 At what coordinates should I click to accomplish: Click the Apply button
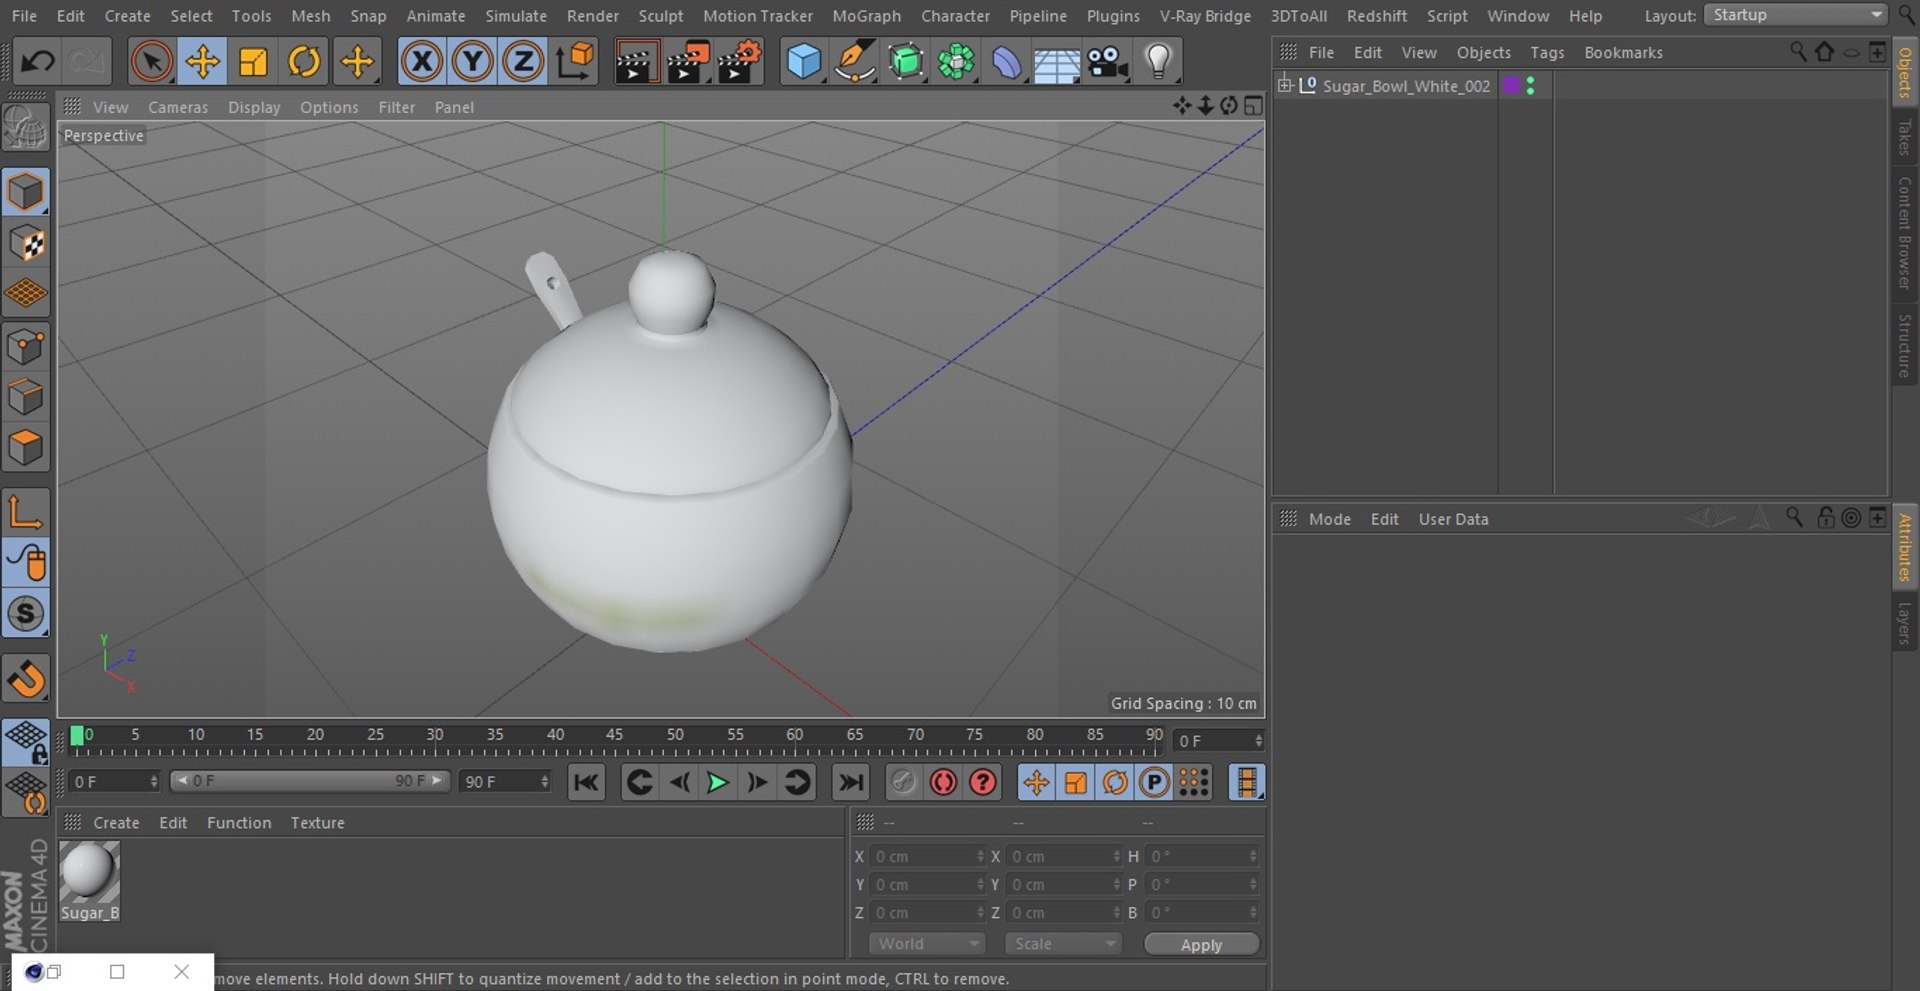coord(1201,945)
